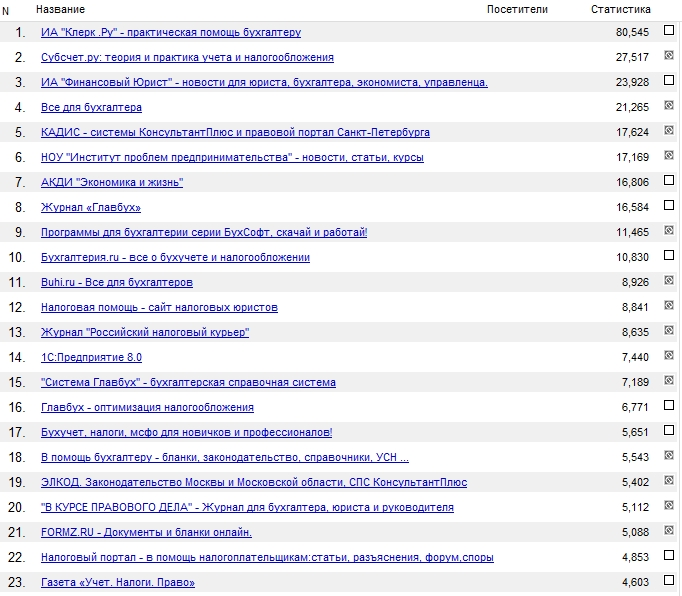The width and height of the screenshot is (682, 596).
Task: Select visitor count 17,624
Action: click(632, 133)
